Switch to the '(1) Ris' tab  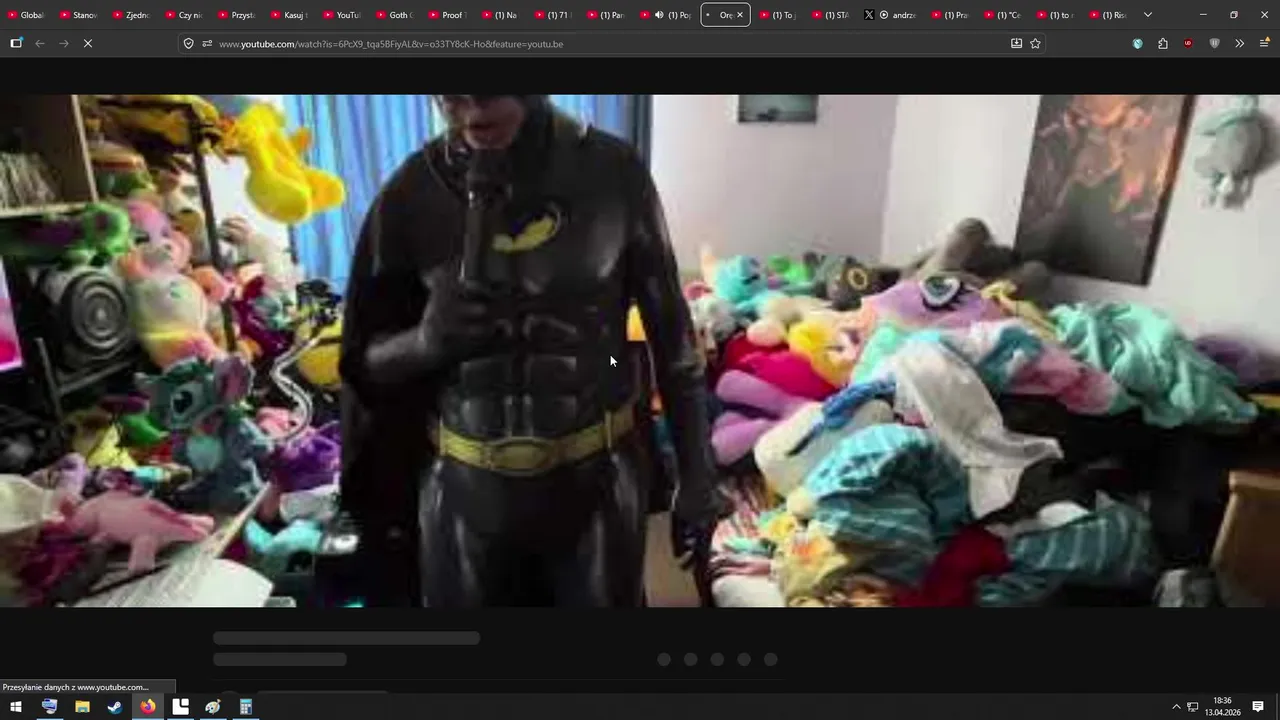click(x=1108, y=15)
